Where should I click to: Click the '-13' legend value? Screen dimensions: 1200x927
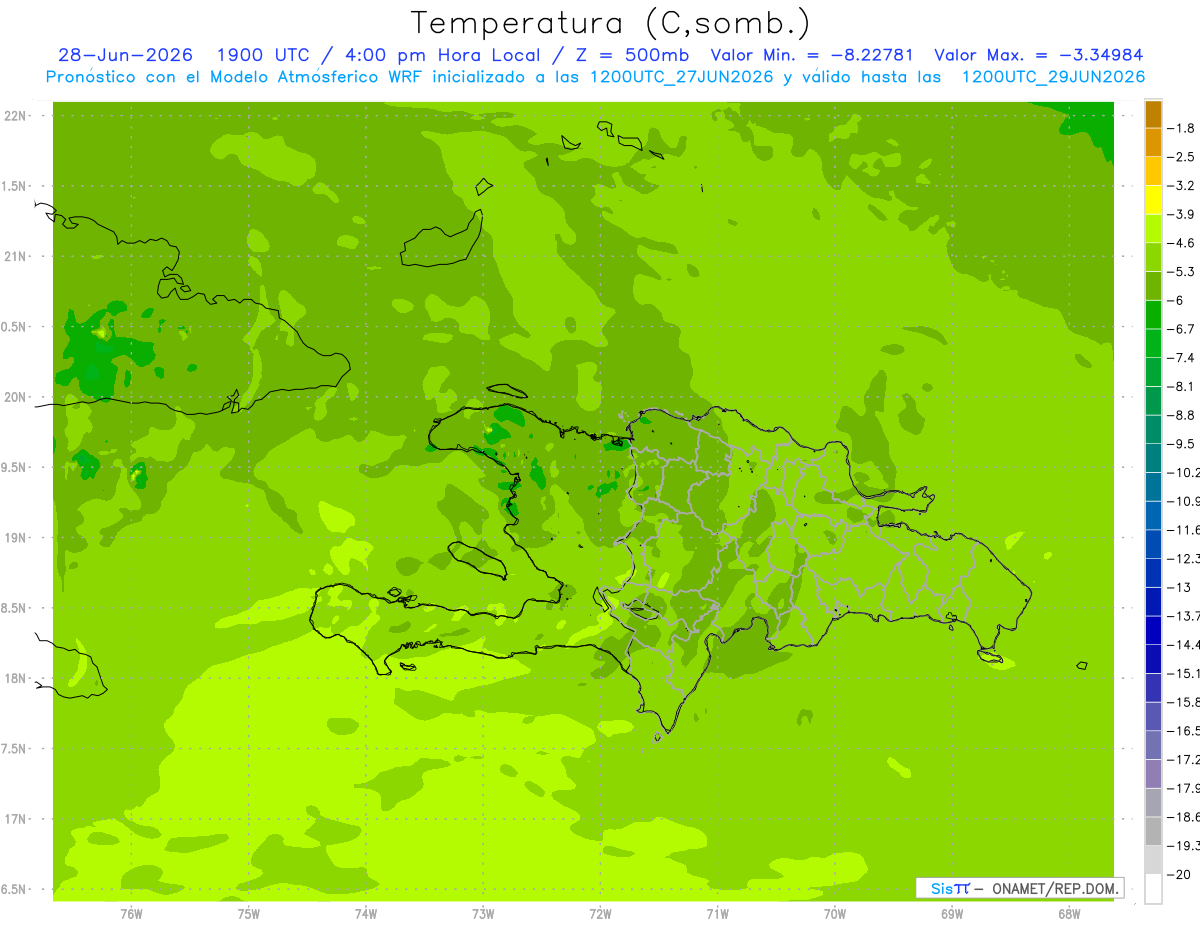pyautogui.click(x=1178, y=587)
